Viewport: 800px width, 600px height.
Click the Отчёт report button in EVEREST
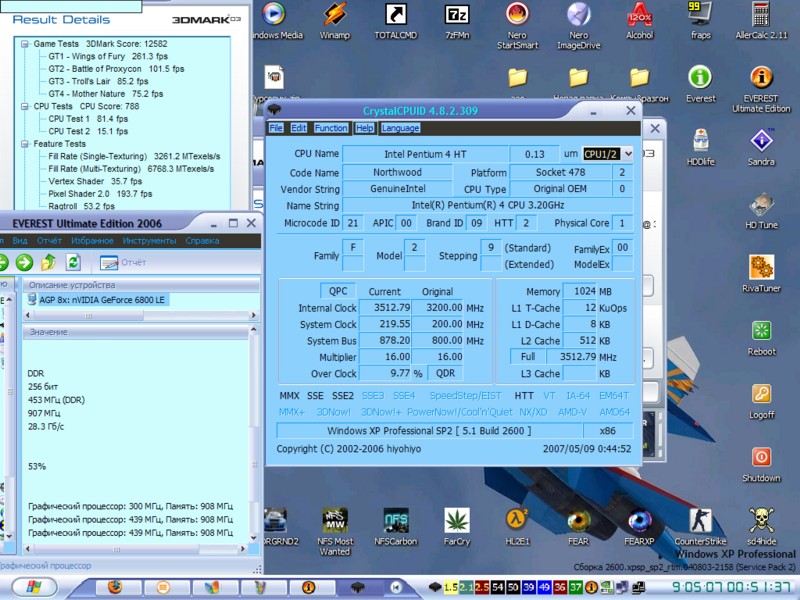(x=123, y=262)
